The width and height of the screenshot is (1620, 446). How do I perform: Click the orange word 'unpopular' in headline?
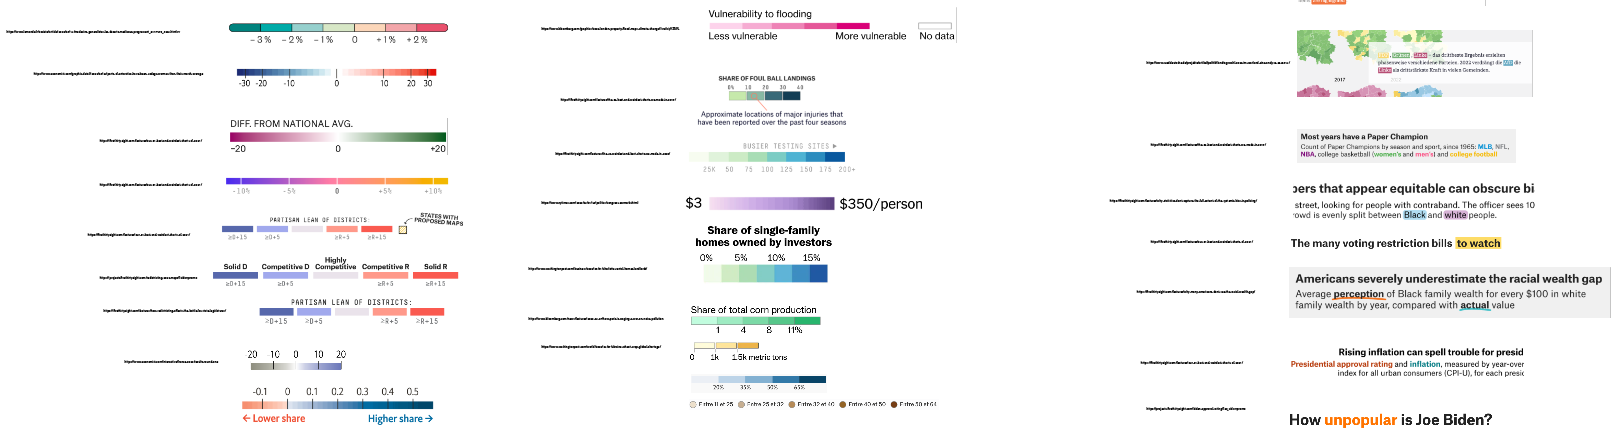pyautogui.click(x=1360, y=420)
